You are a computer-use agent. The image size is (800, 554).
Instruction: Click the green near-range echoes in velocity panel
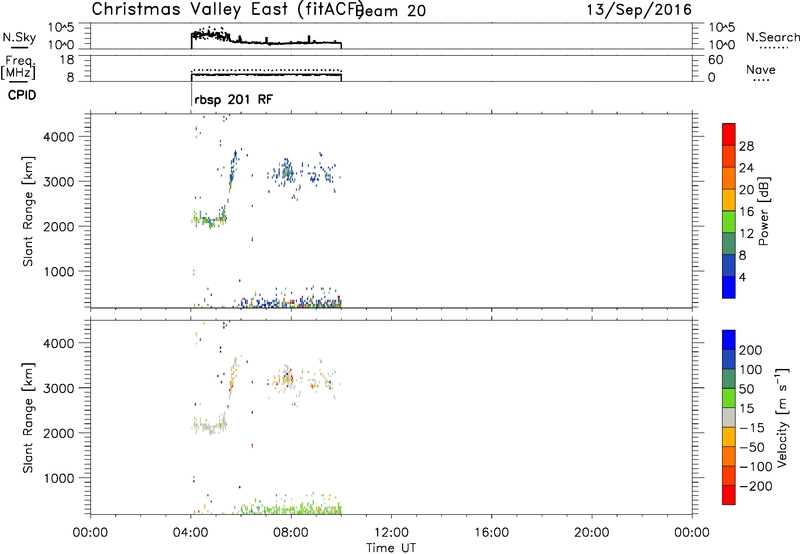click(291, 509)
